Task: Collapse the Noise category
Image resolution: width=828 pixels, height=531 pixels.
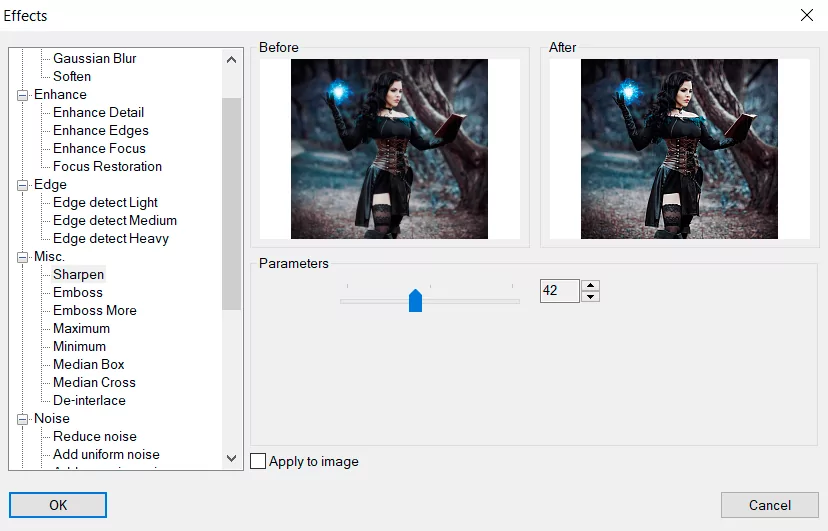Action: 22,419
